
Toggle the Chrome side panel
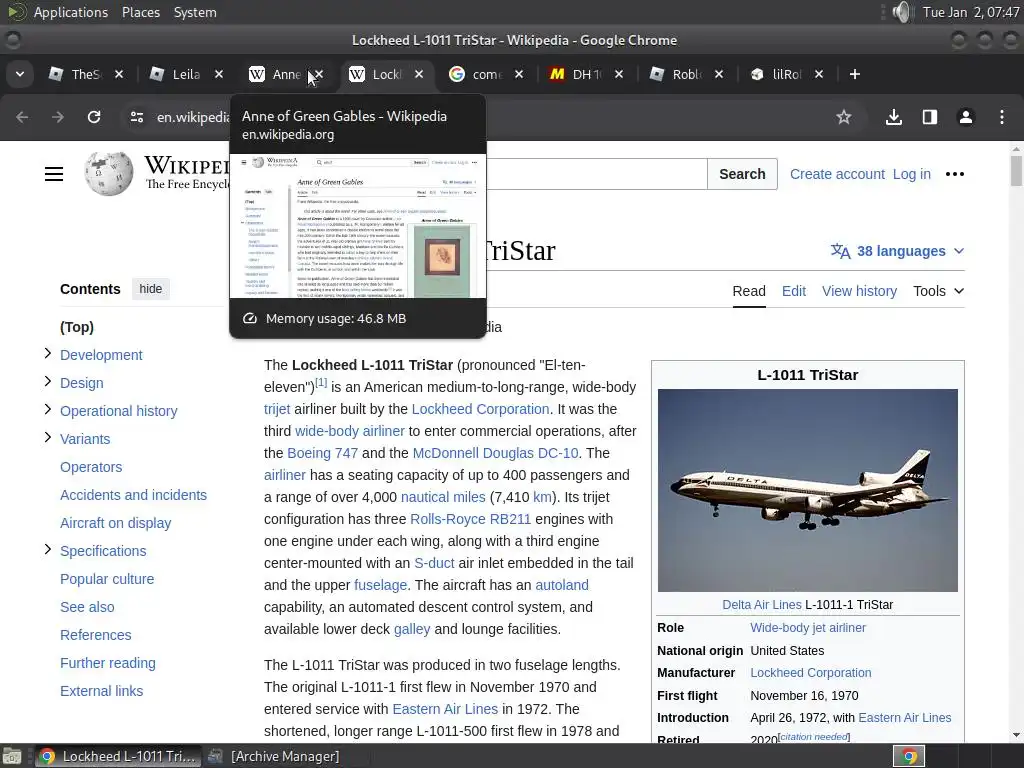(930, 117)
